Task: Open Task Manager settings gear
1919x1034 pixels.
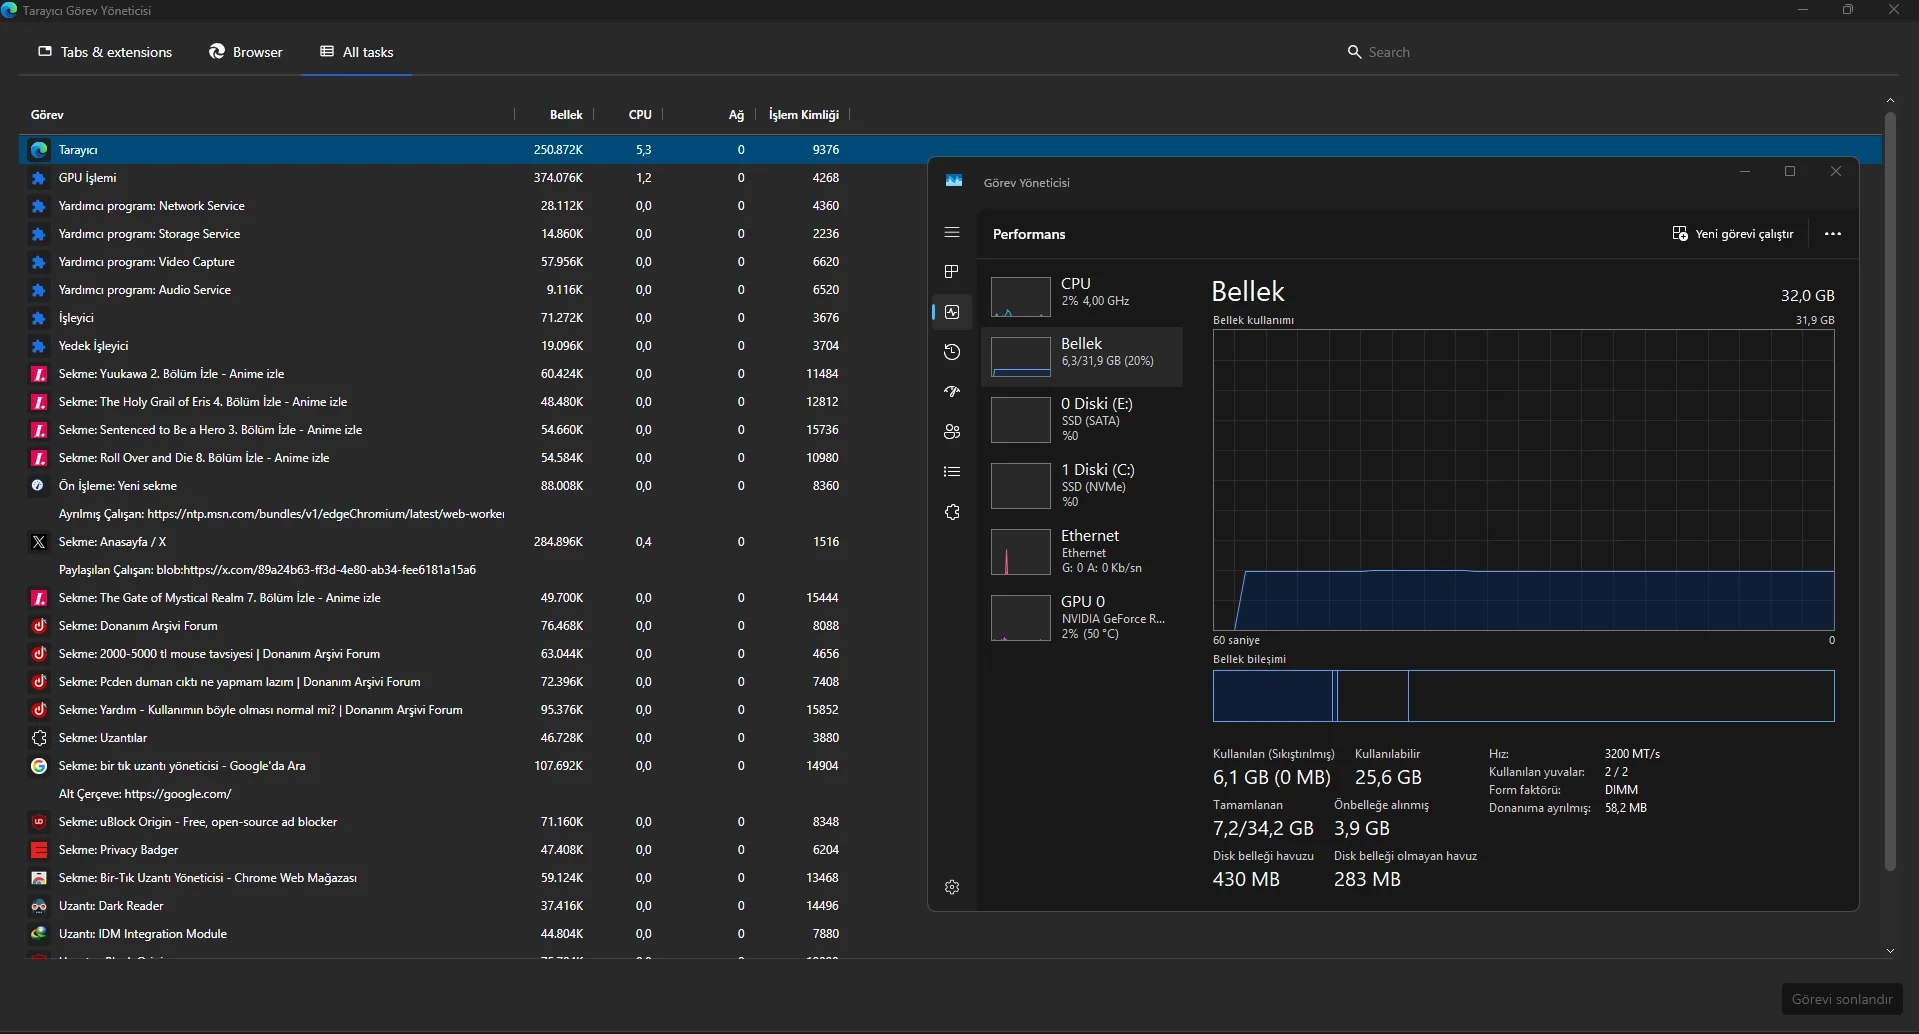Action: [951, 887]
